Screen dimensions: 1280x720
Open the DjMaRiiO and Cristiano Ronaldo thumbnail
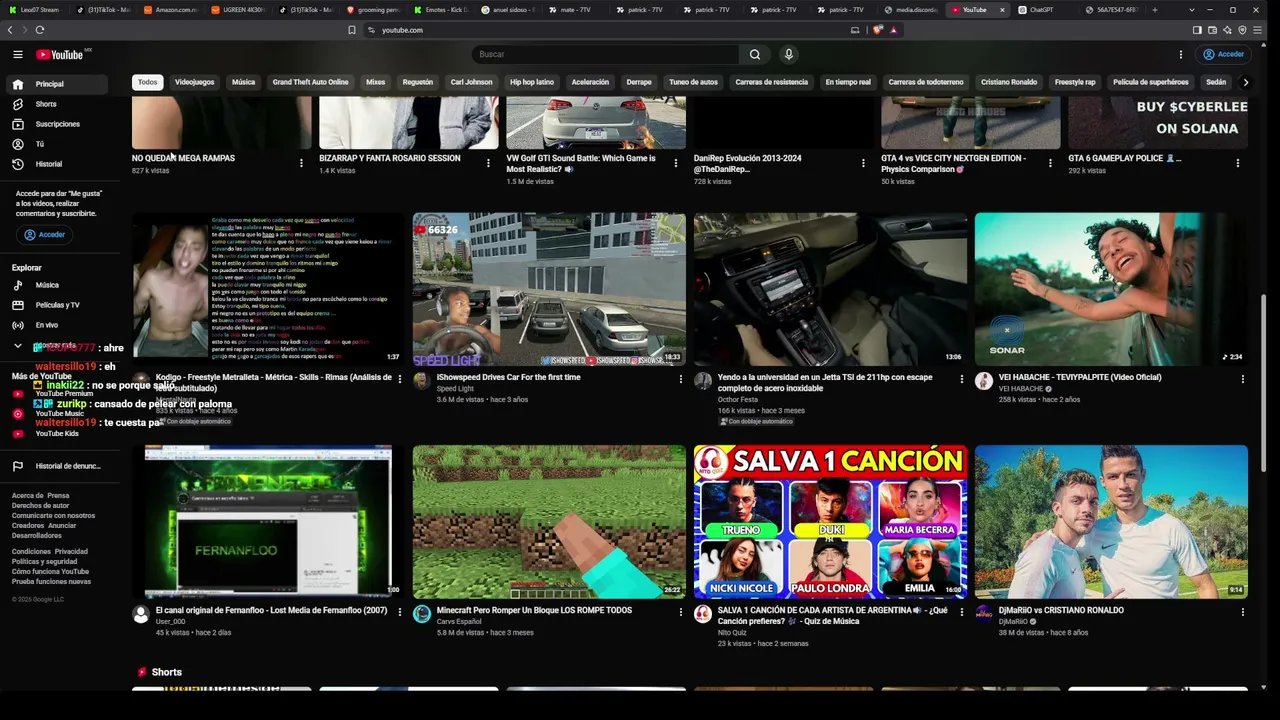[x=1111, y=522]
